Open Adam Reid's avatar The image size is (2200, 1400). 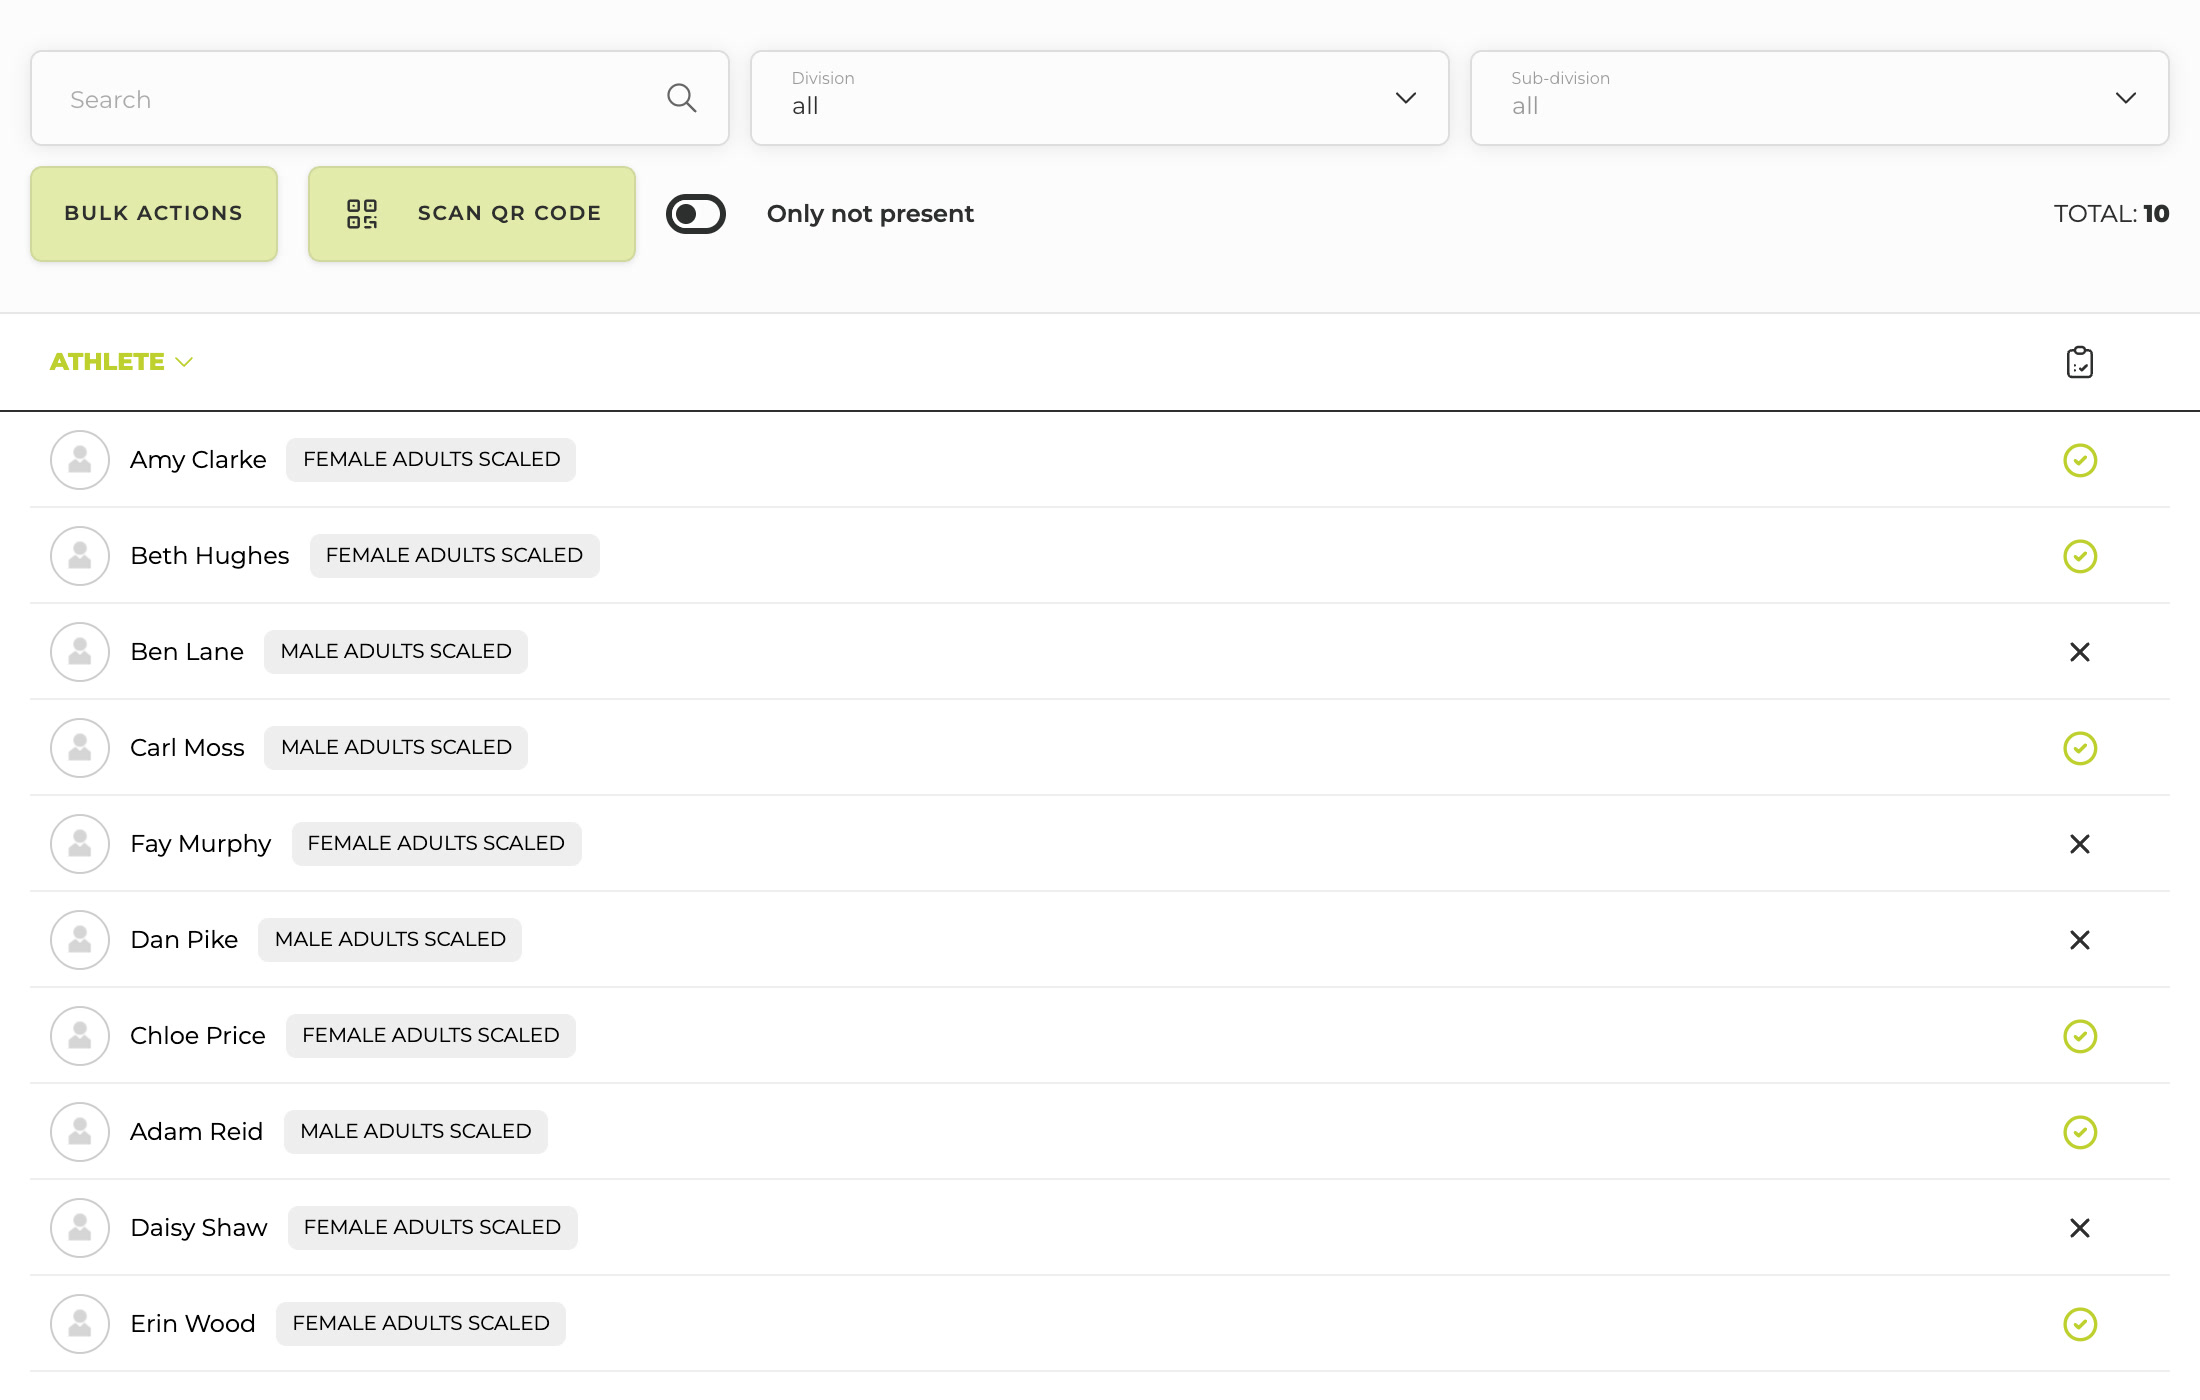click(80, 1132)
